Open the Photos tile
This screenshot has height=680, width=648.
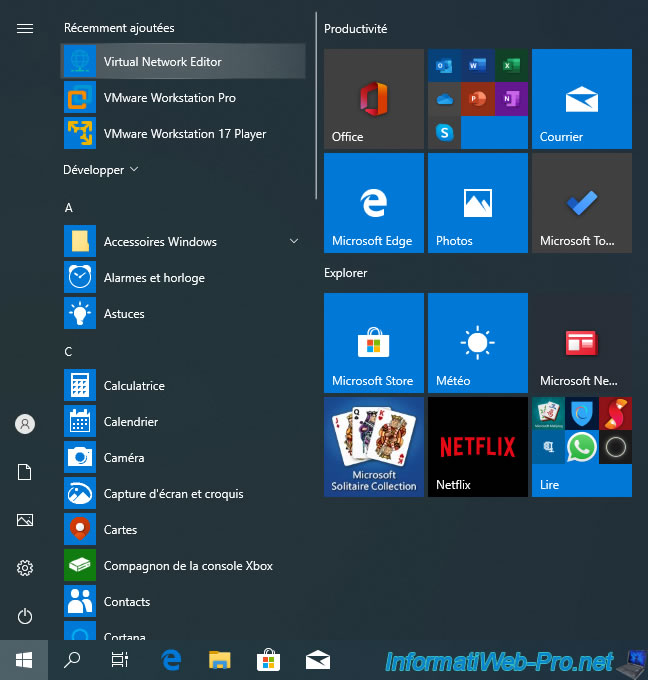click(x=478, y=203)
